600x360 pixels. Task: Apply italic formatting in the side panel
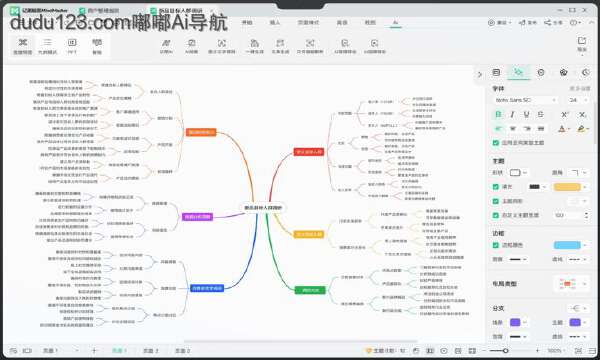tap(512, 114)
